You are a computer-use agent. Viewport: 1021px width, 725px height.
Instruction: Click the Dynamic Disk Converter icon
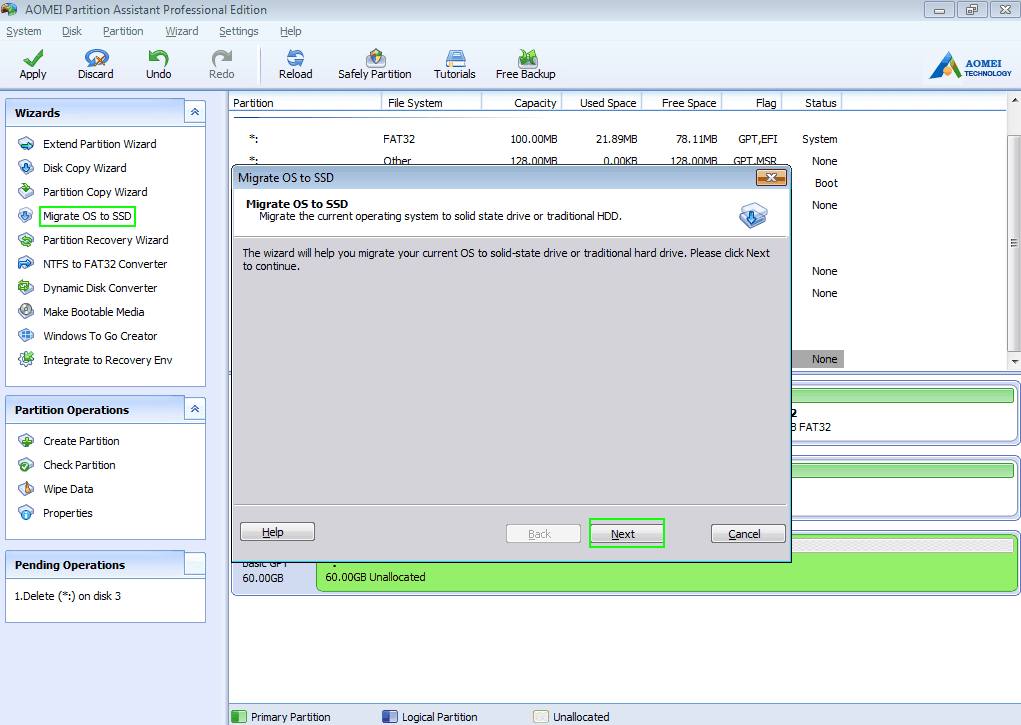(x=26, y=287)
